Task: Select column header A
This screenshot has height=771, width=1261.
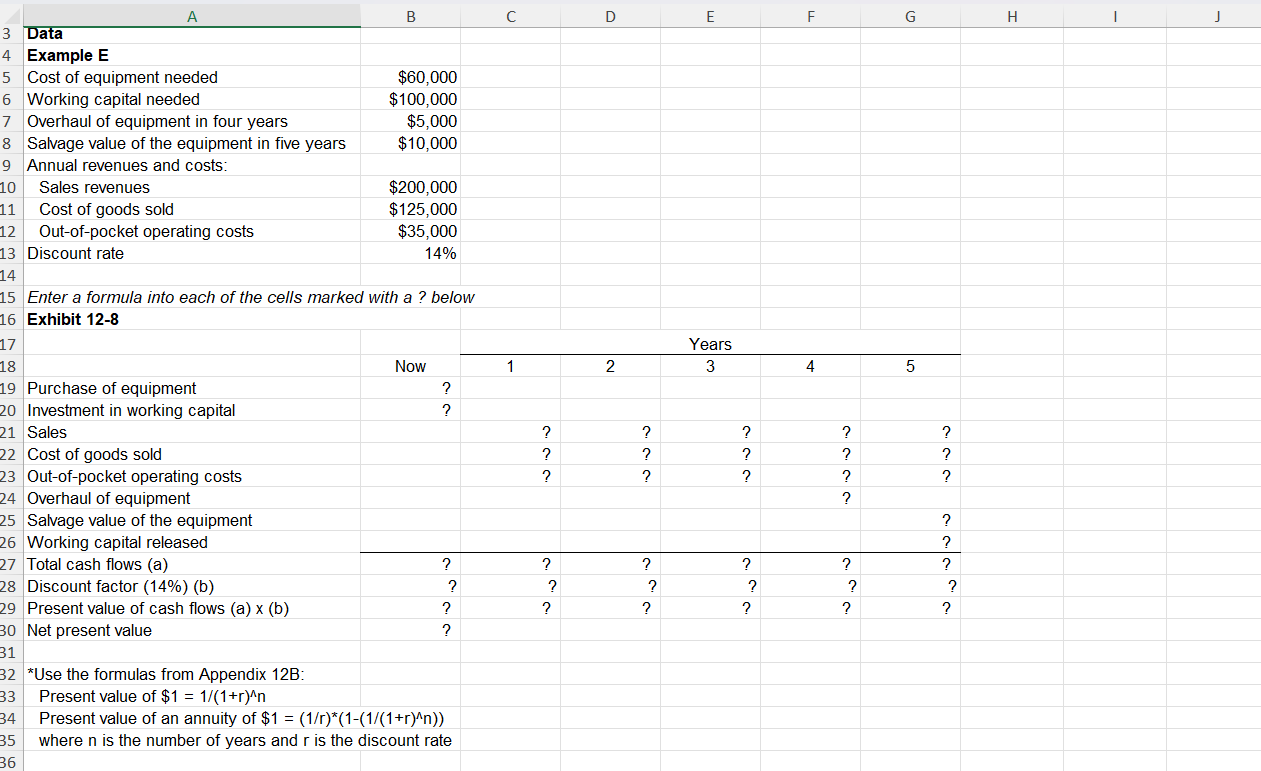Action: [192, 16]
